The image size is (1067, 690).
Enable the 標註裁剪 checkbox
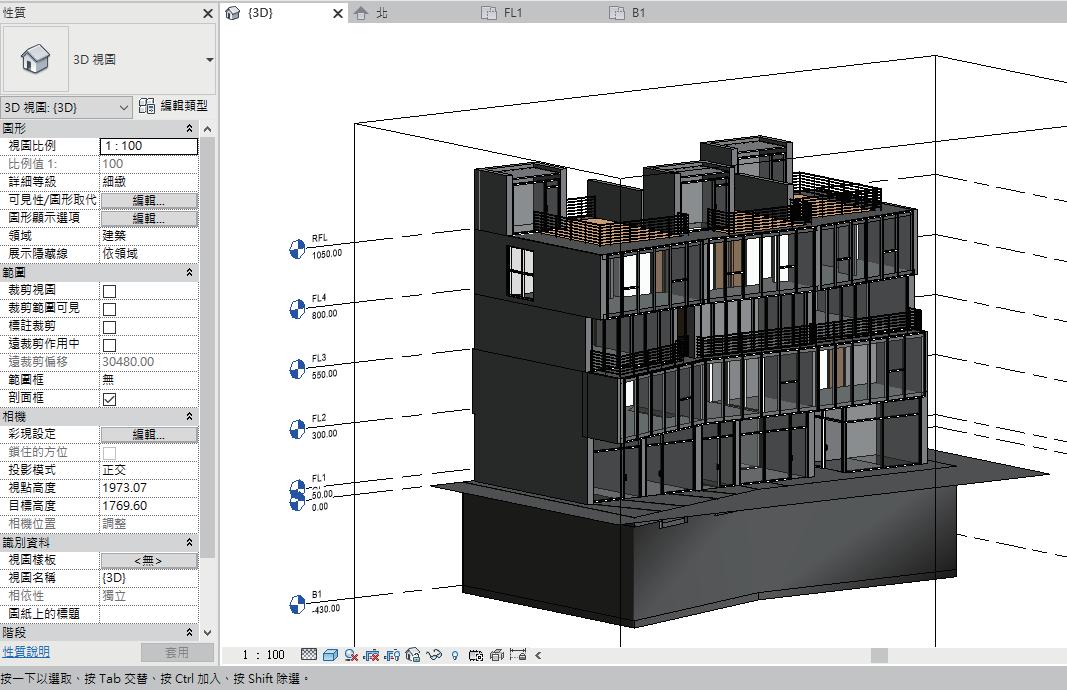[x=110, y=326]
